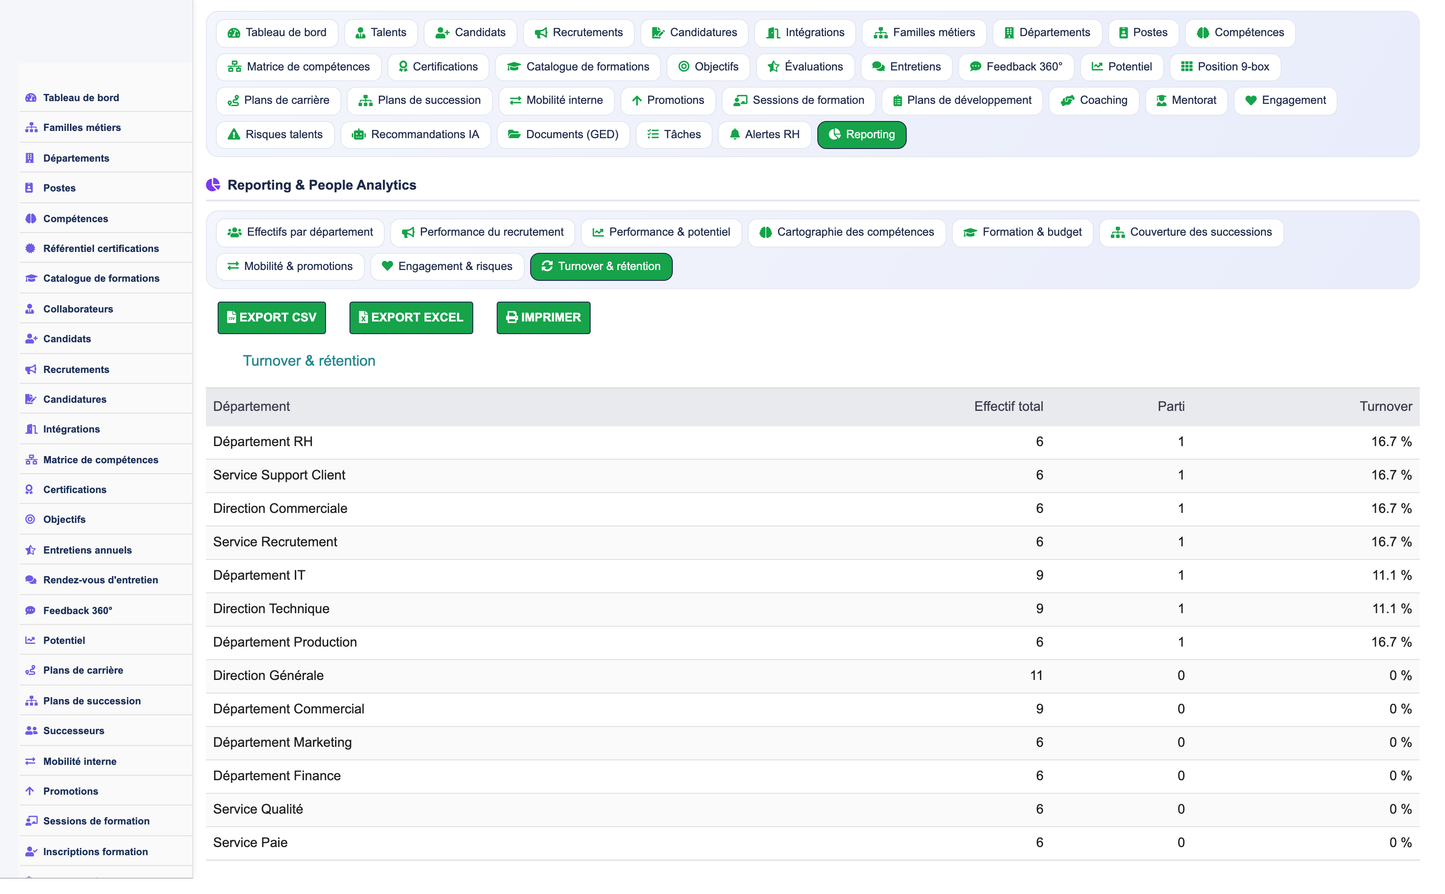Click the Plans de succession sidebar icon
This screenshot has width=1445, height=894.
[31, 702]
